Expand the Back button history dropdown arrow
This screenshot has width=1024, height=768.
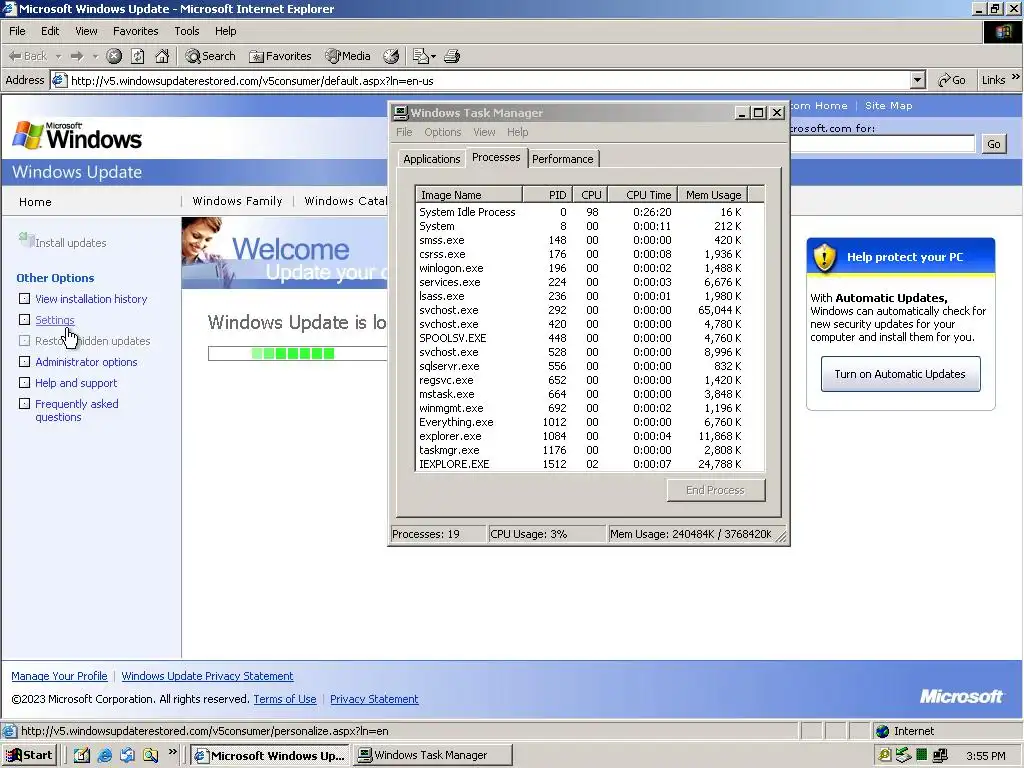[58, 56]
